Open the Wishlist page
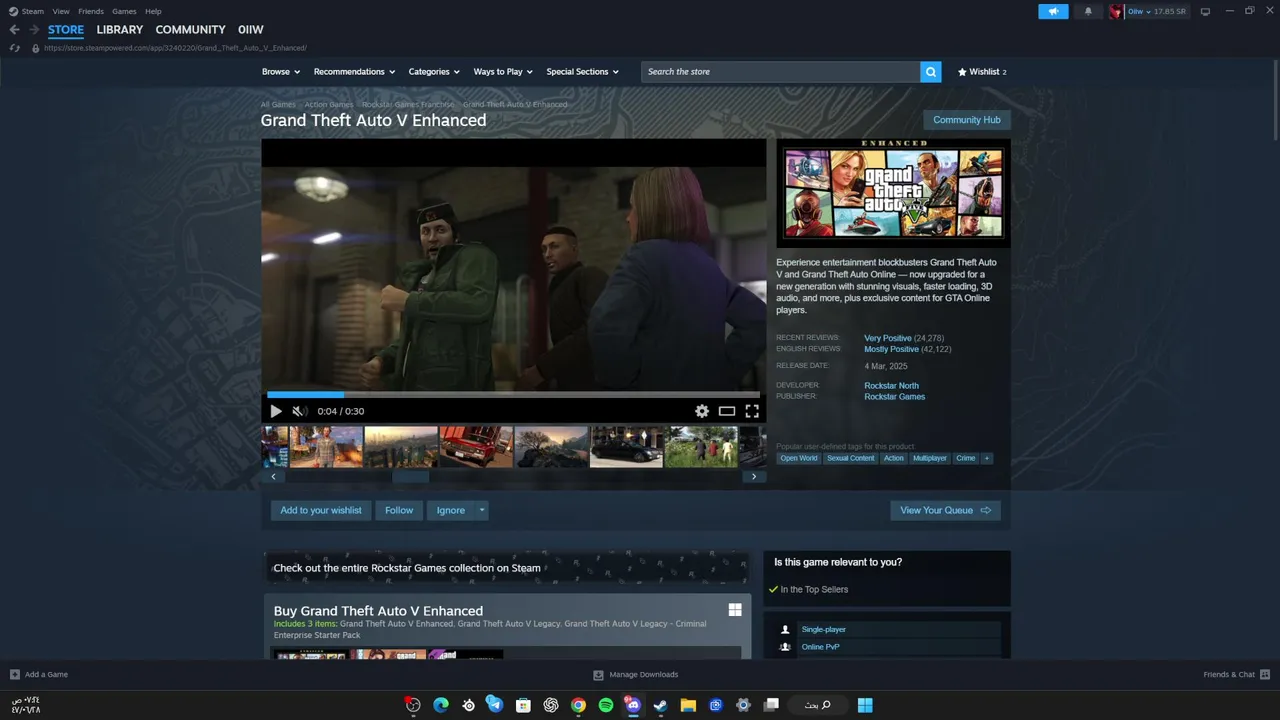 pos(982,72)
